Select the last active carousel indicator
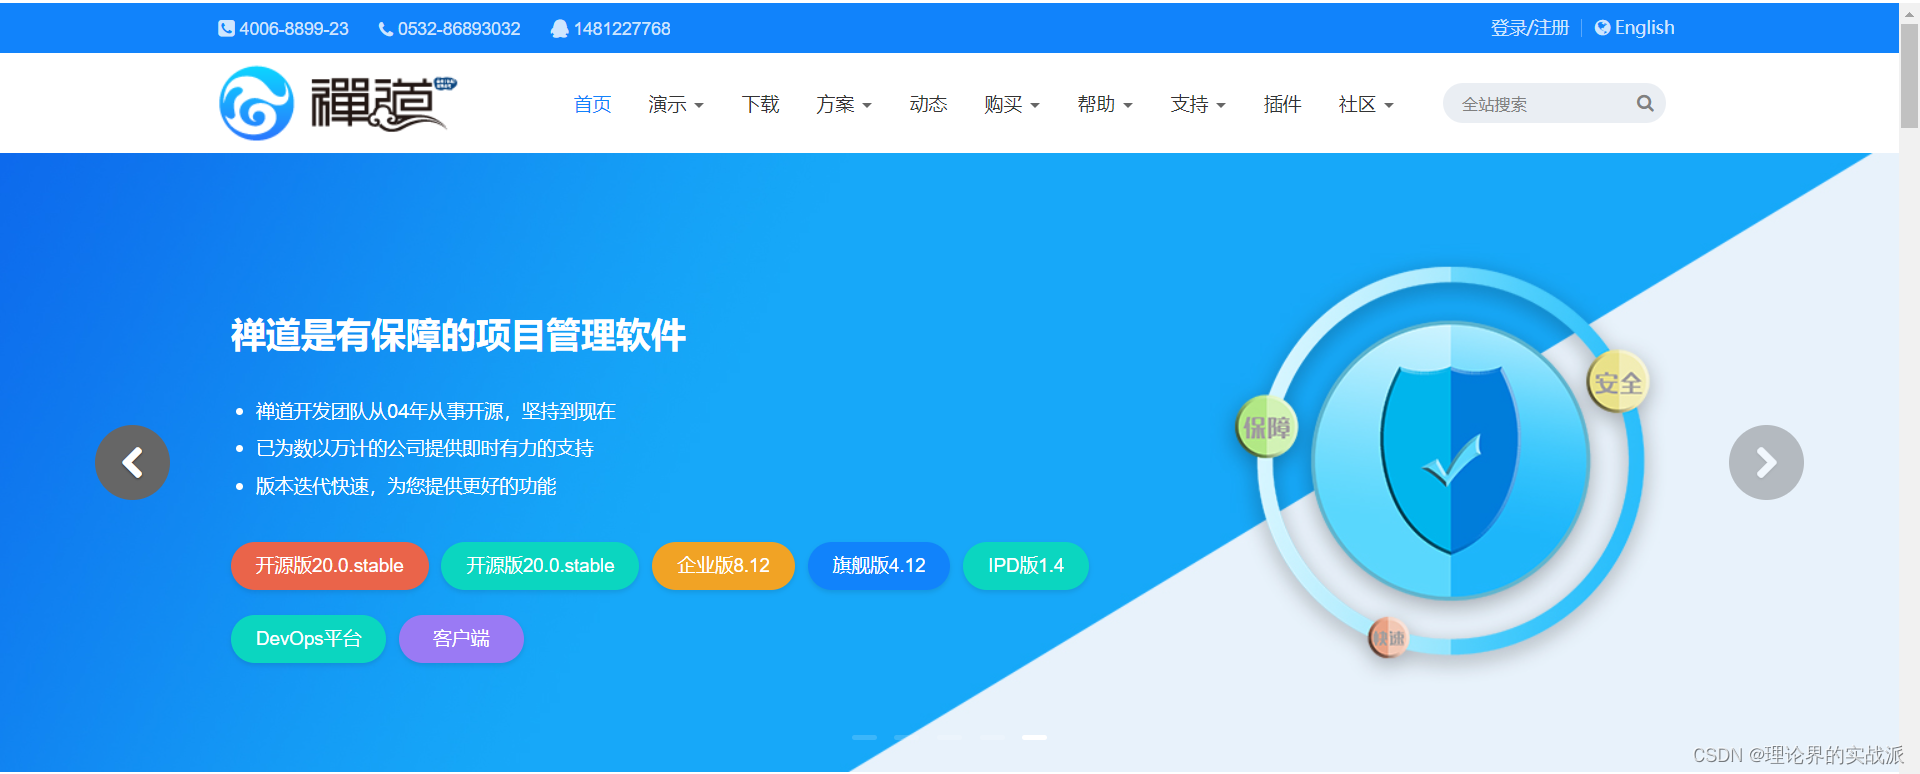 click(1034, 737)
